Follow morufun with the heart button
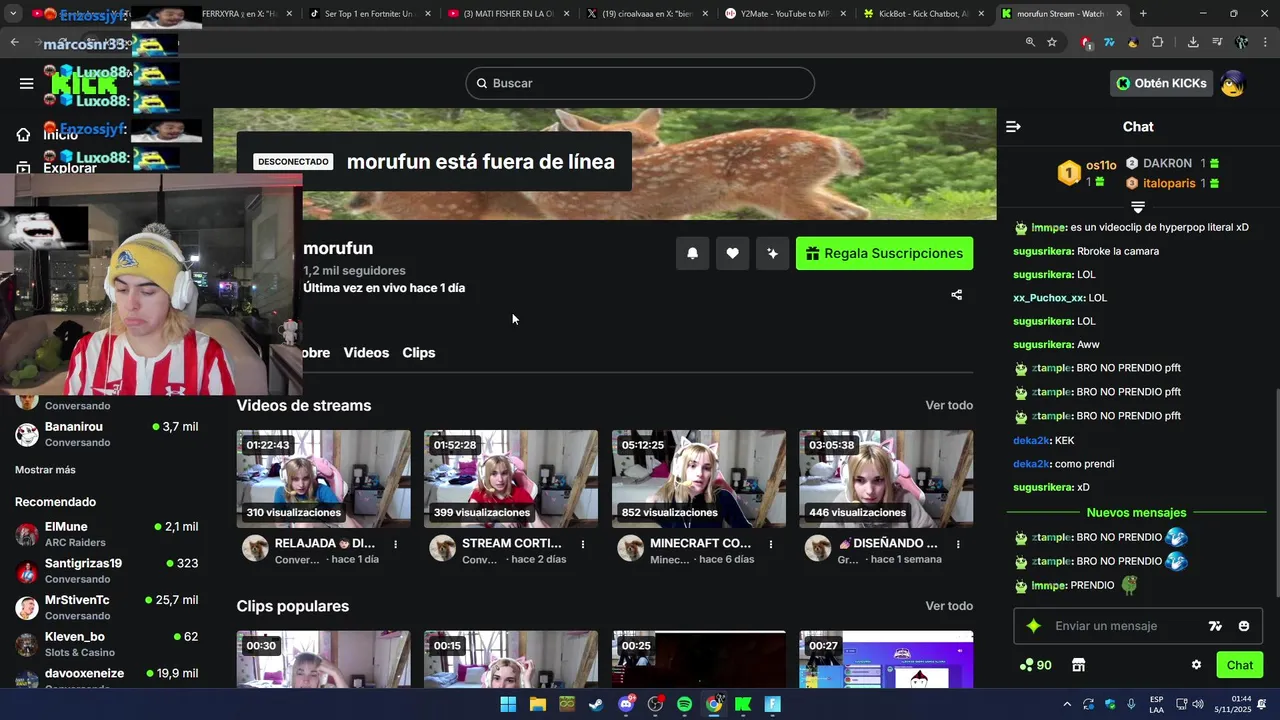 [x=732, y=253]
